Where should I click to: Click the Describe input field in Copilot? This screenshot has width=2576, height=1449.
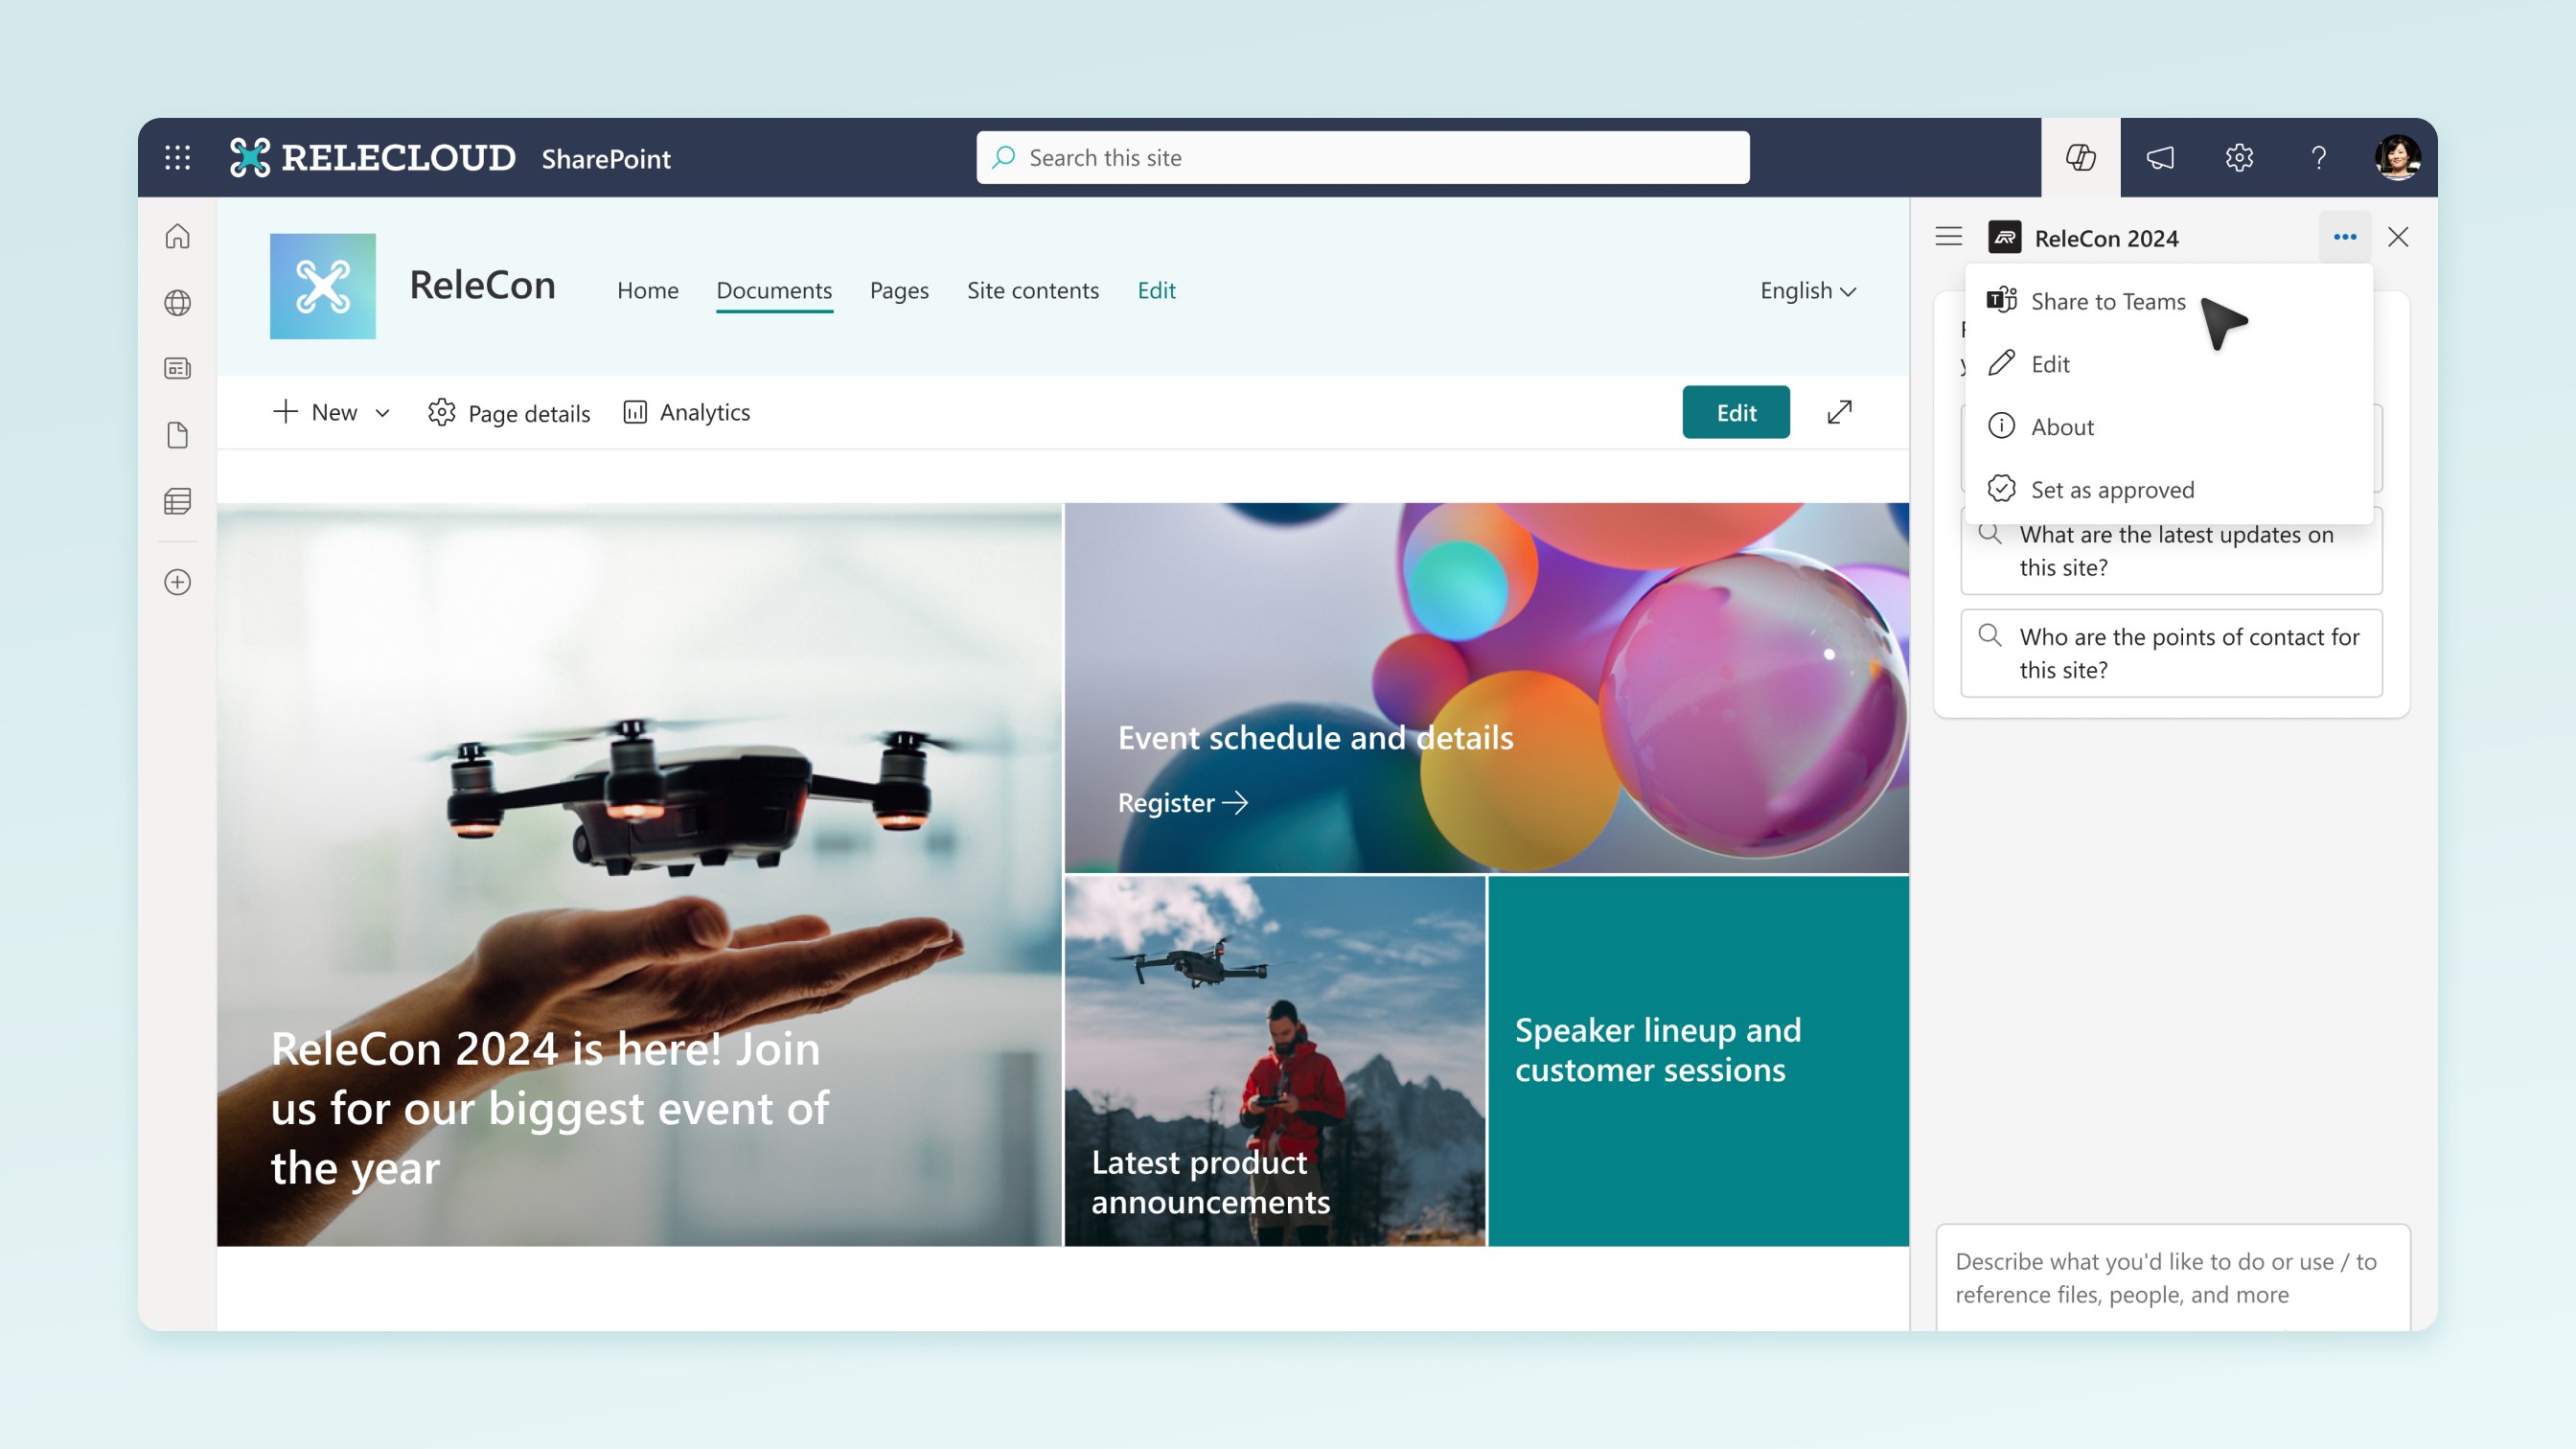tap(2166, 1276)
